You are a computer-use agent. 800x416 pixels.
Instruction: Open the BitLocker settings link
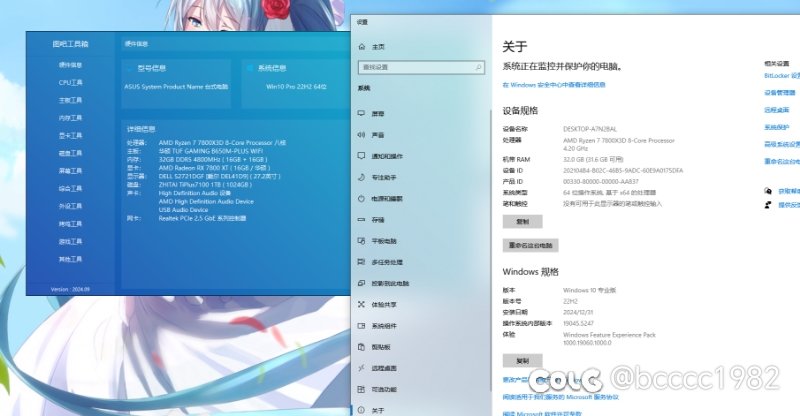pos(782,76)
